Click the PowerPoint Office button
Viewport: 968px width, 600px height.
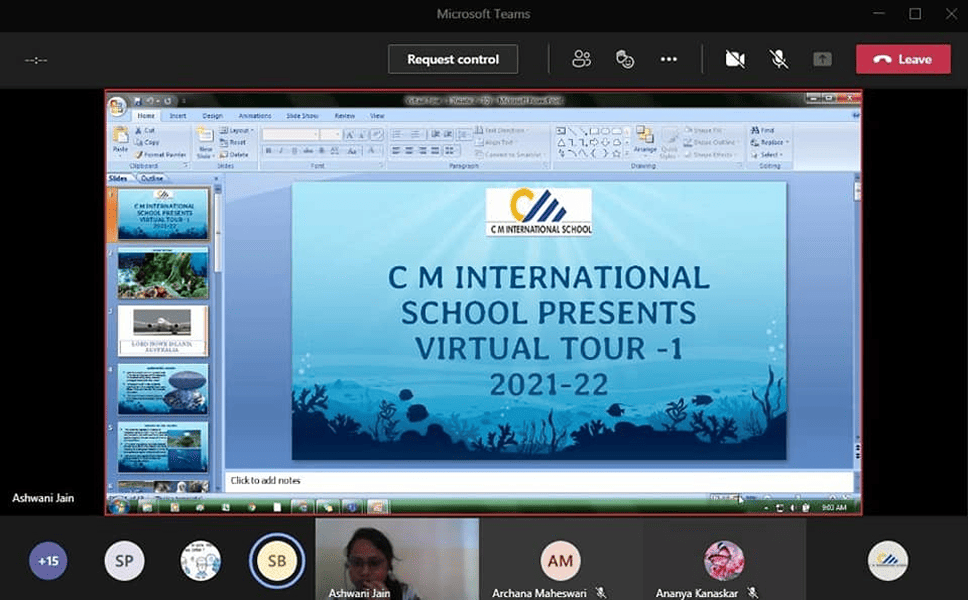pyautogui.click(x=117, y=107)
